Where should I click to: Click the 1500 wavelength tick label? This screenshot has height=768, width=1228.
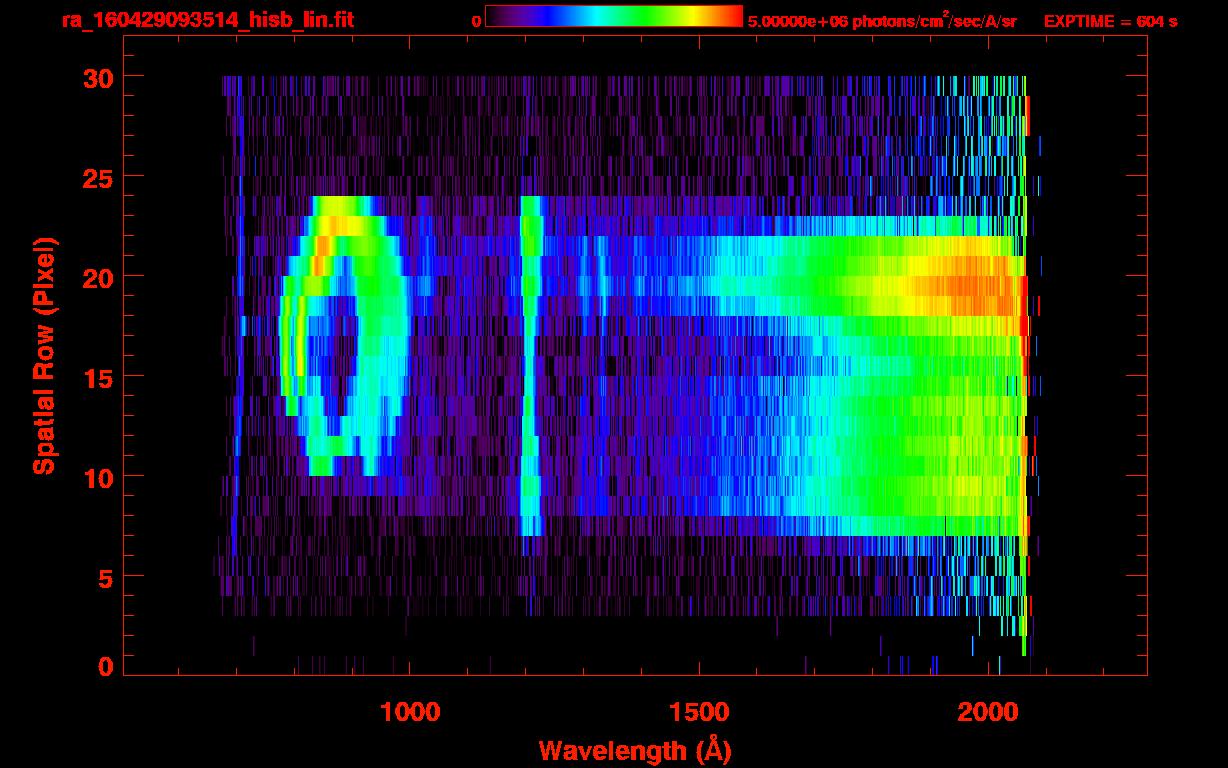(x=699, y=712)
